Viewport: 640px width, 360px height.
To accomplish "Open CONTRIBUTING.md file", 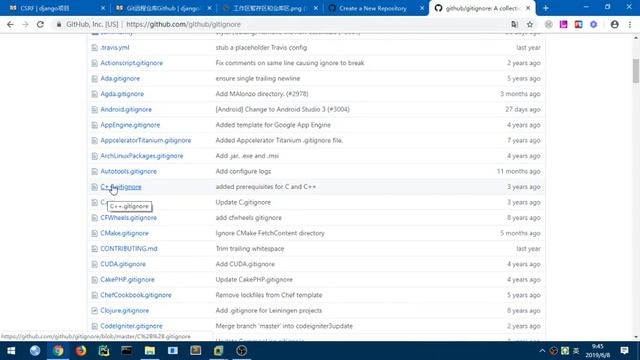I will tap(129, 249).
